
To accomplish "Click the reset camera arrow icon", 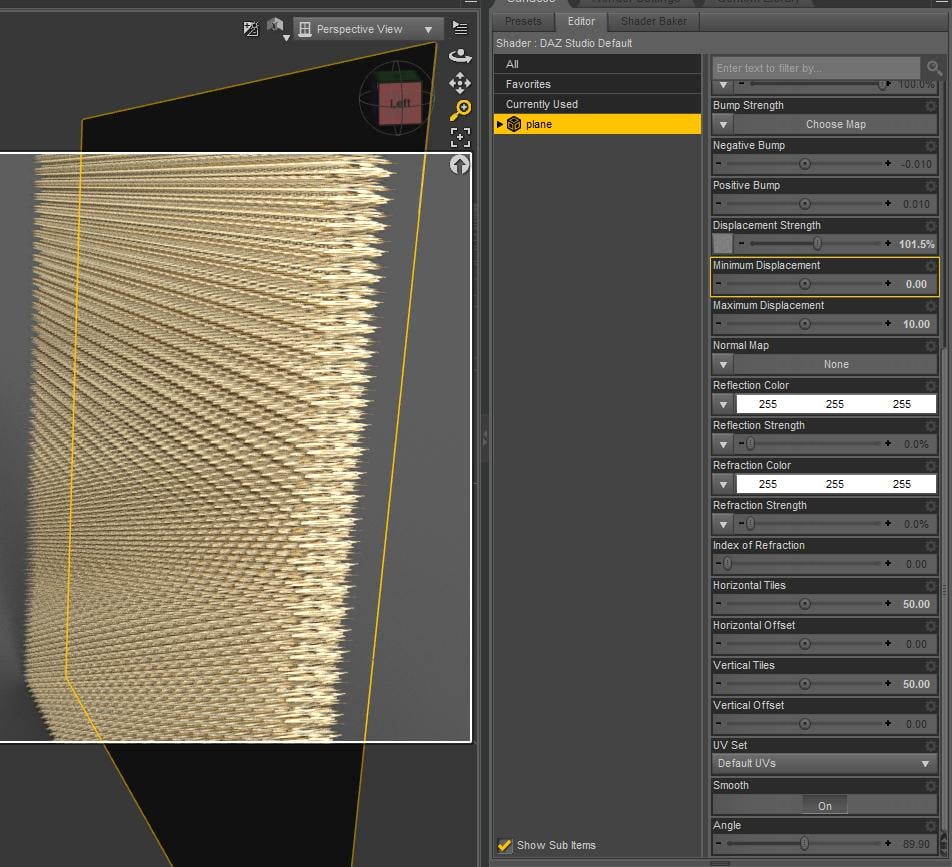I will point(460,165).
